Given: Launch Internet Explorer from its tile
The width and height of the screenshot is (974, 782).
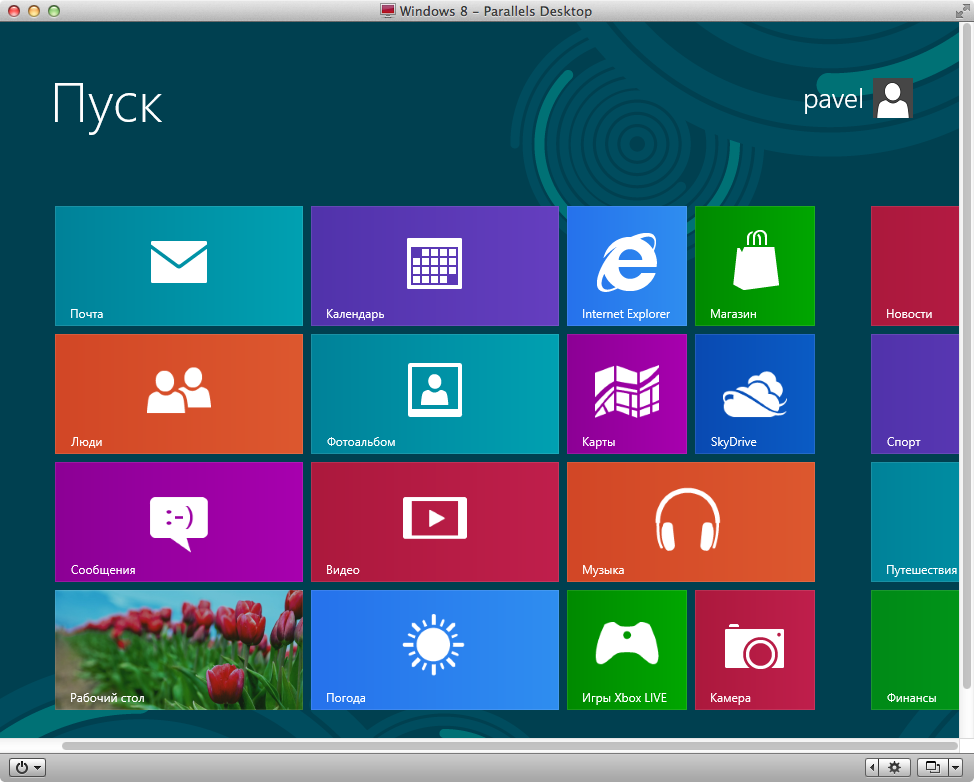Looking at the screenshot, I should point(627,266).
